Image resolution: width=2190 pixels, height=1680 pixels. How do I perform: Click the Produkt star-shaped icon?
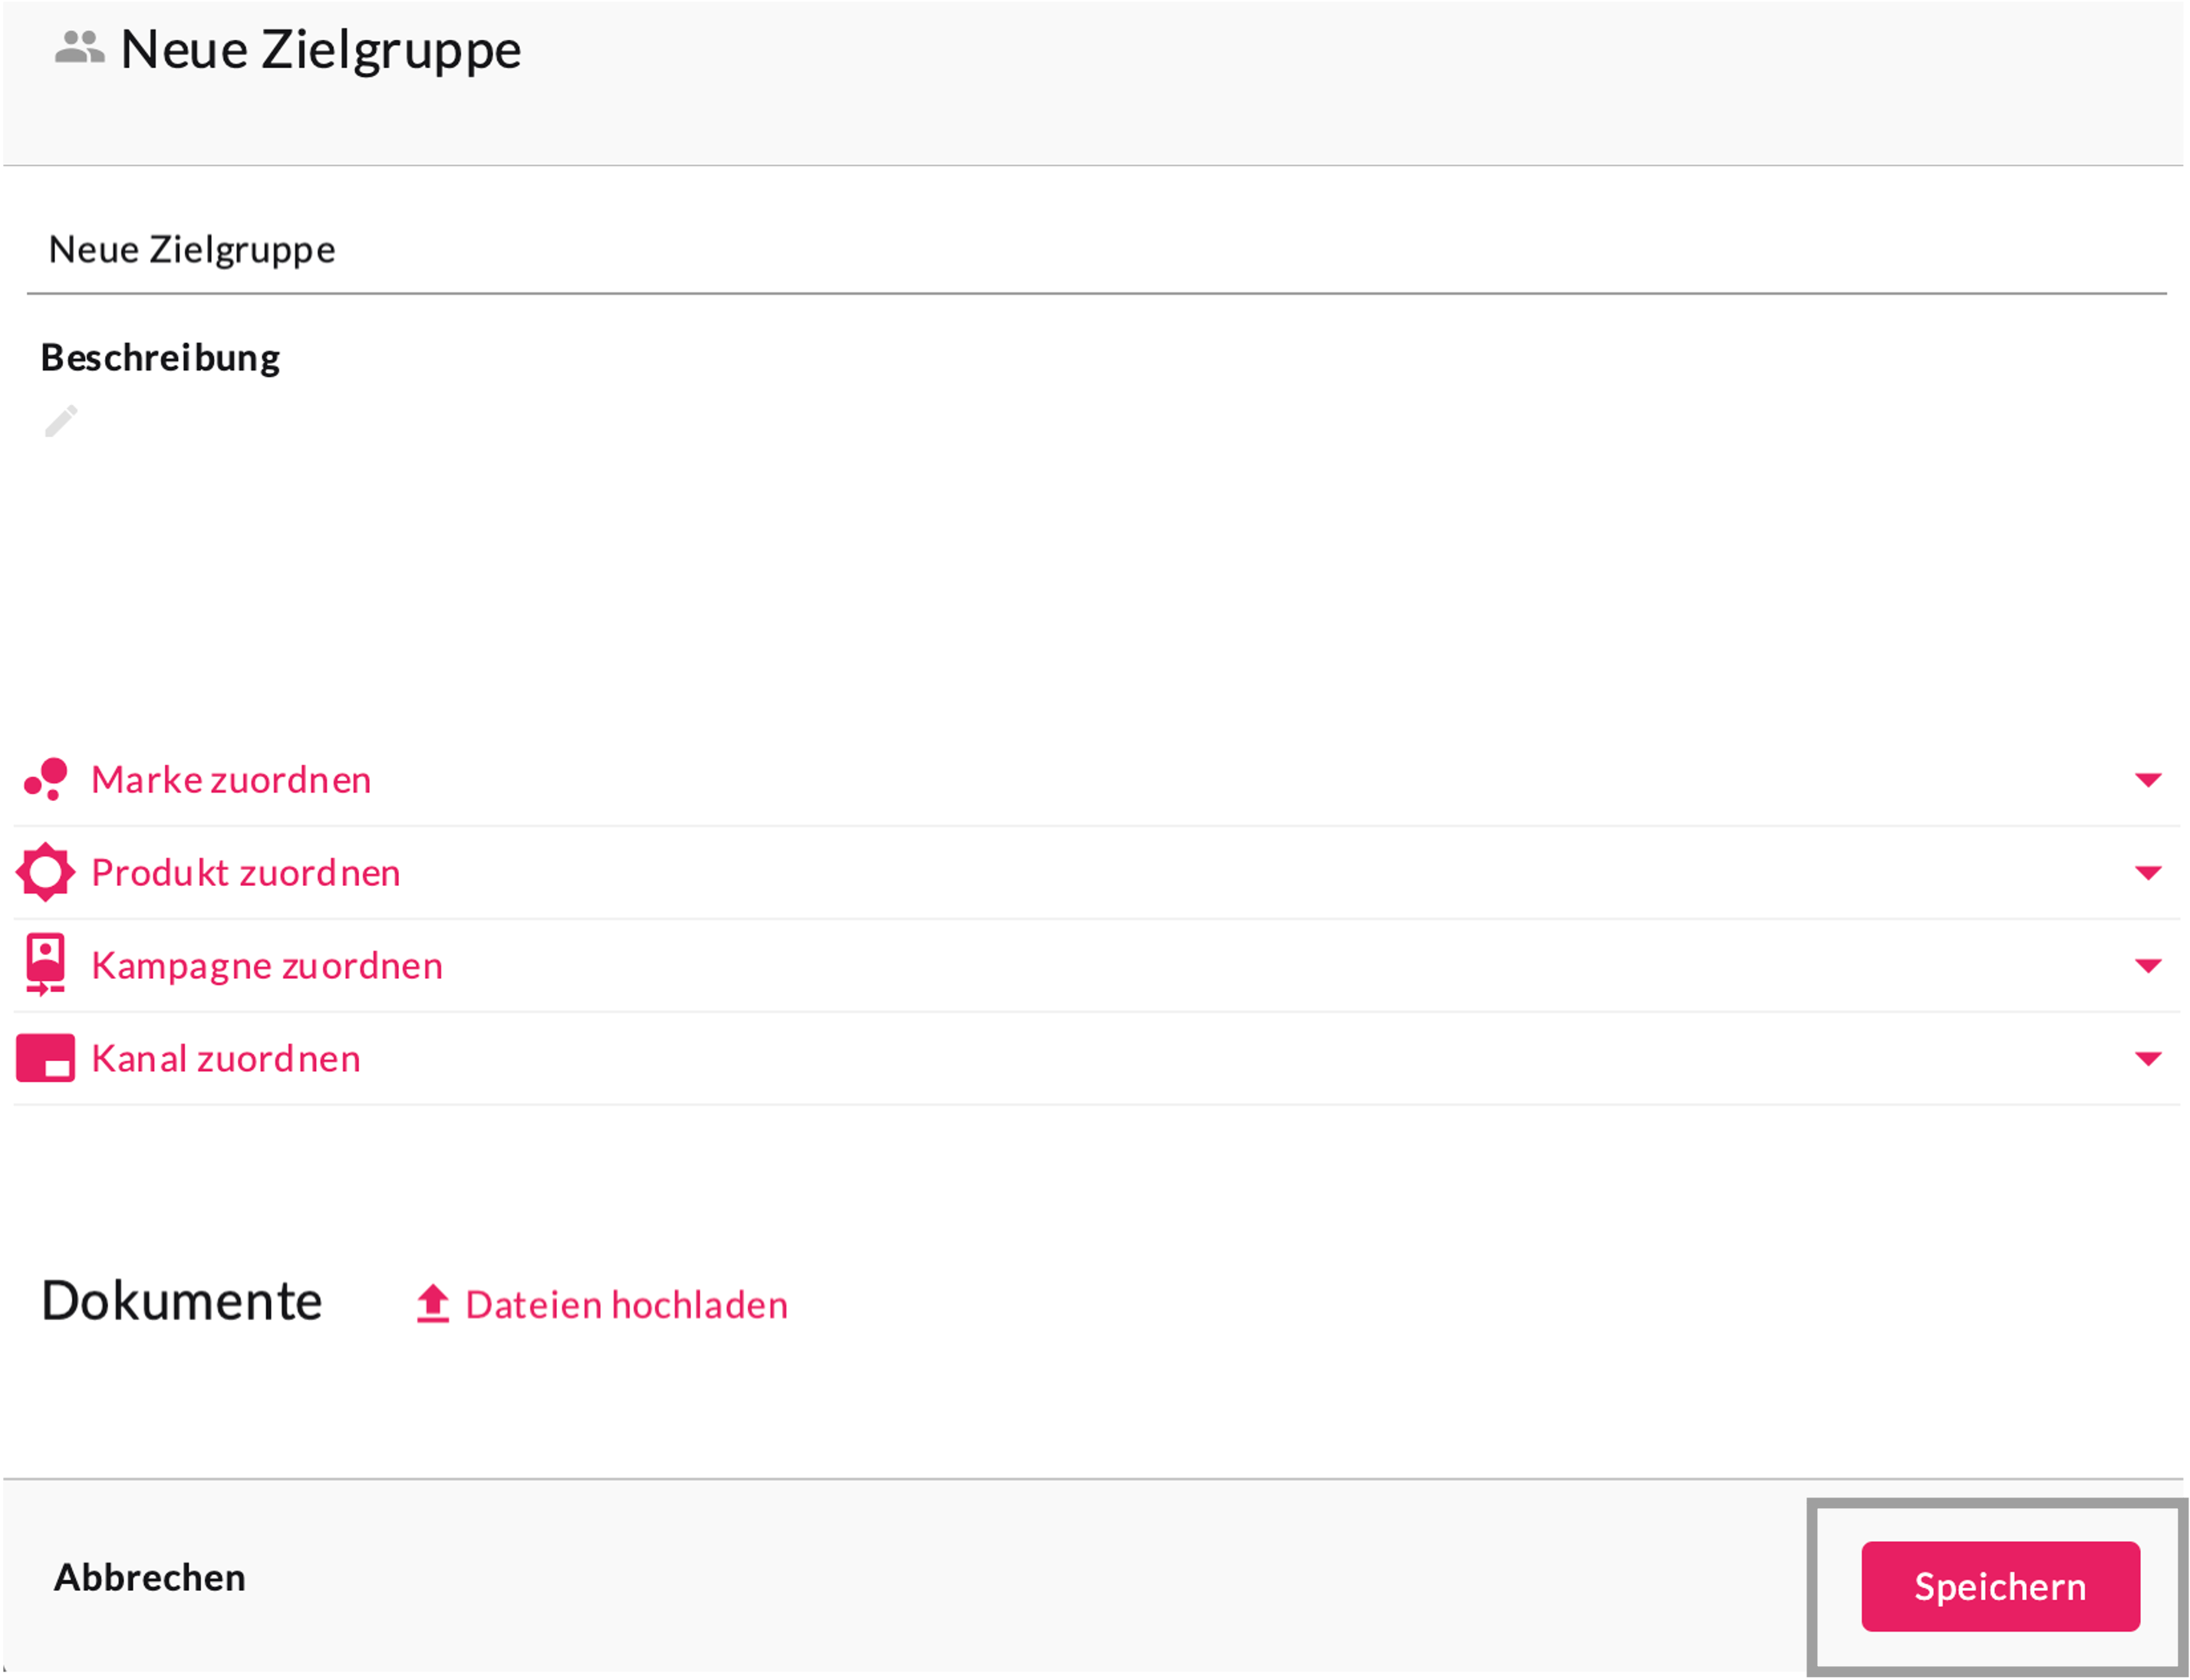click(x=46, y=872)
